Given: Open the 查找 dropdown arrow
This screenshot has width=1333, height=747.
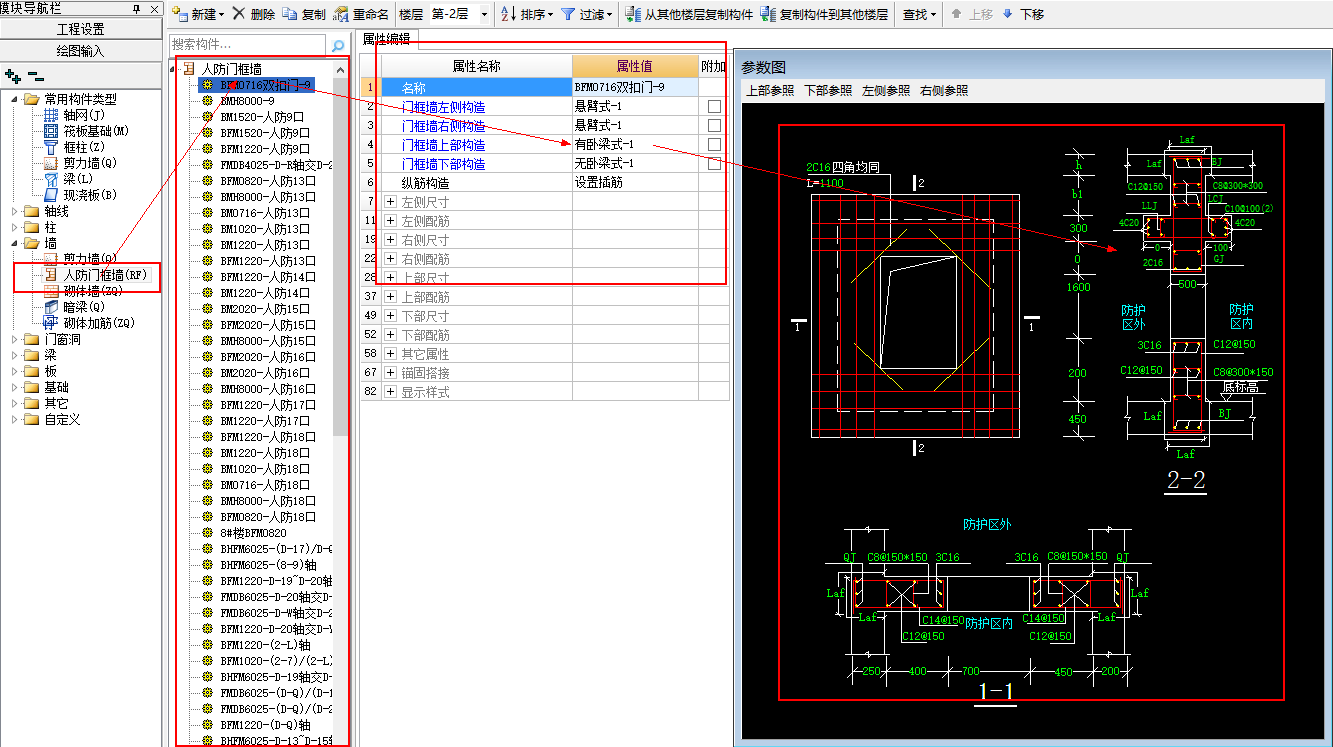Looking at the screenshot, I should point(934,15).
